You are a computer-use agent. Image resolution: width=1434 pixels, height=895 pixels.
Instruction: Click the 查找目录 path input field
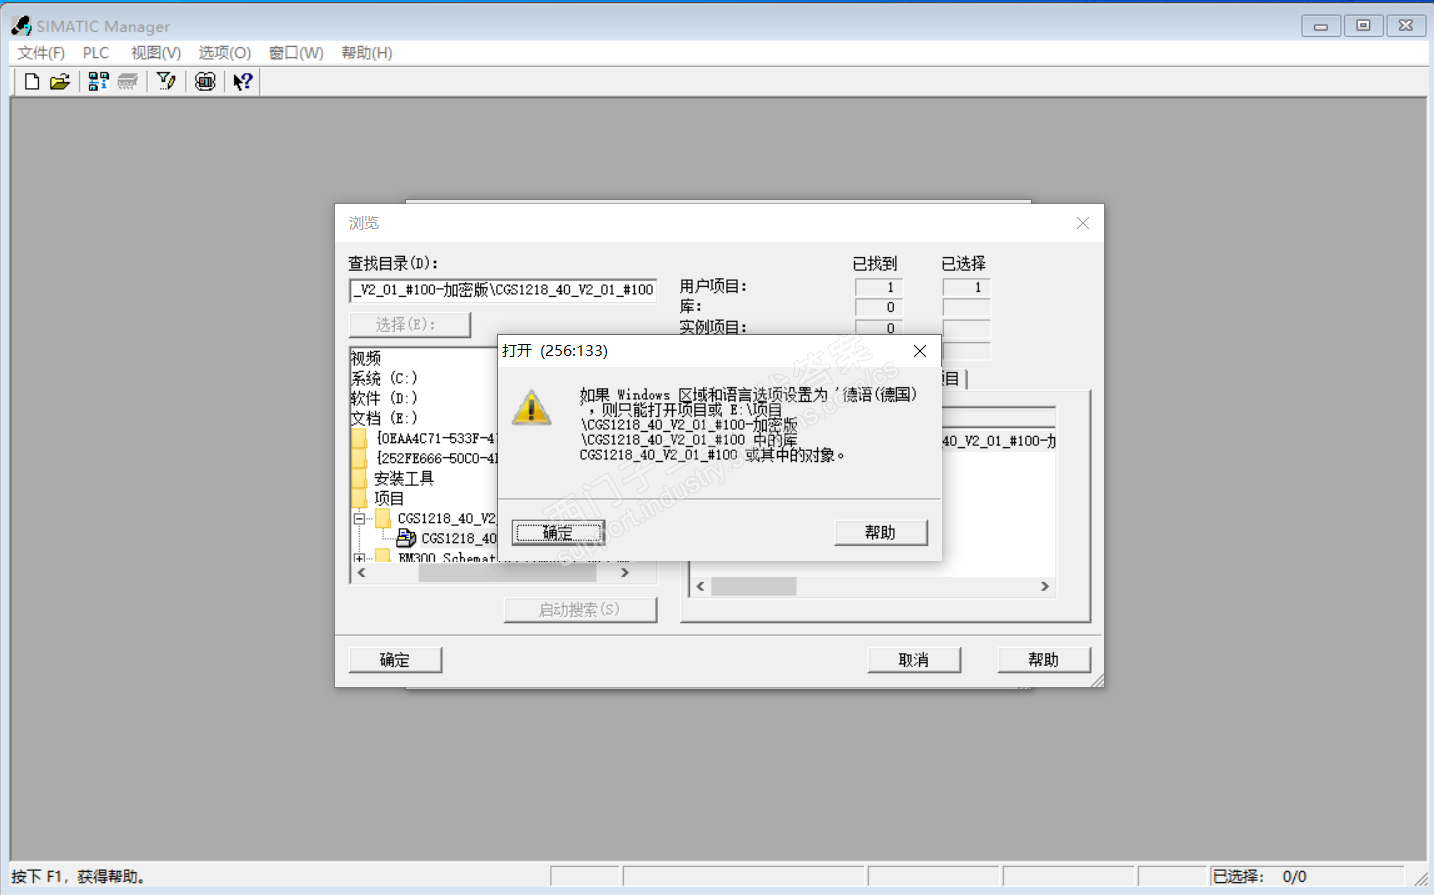point(503,290)
